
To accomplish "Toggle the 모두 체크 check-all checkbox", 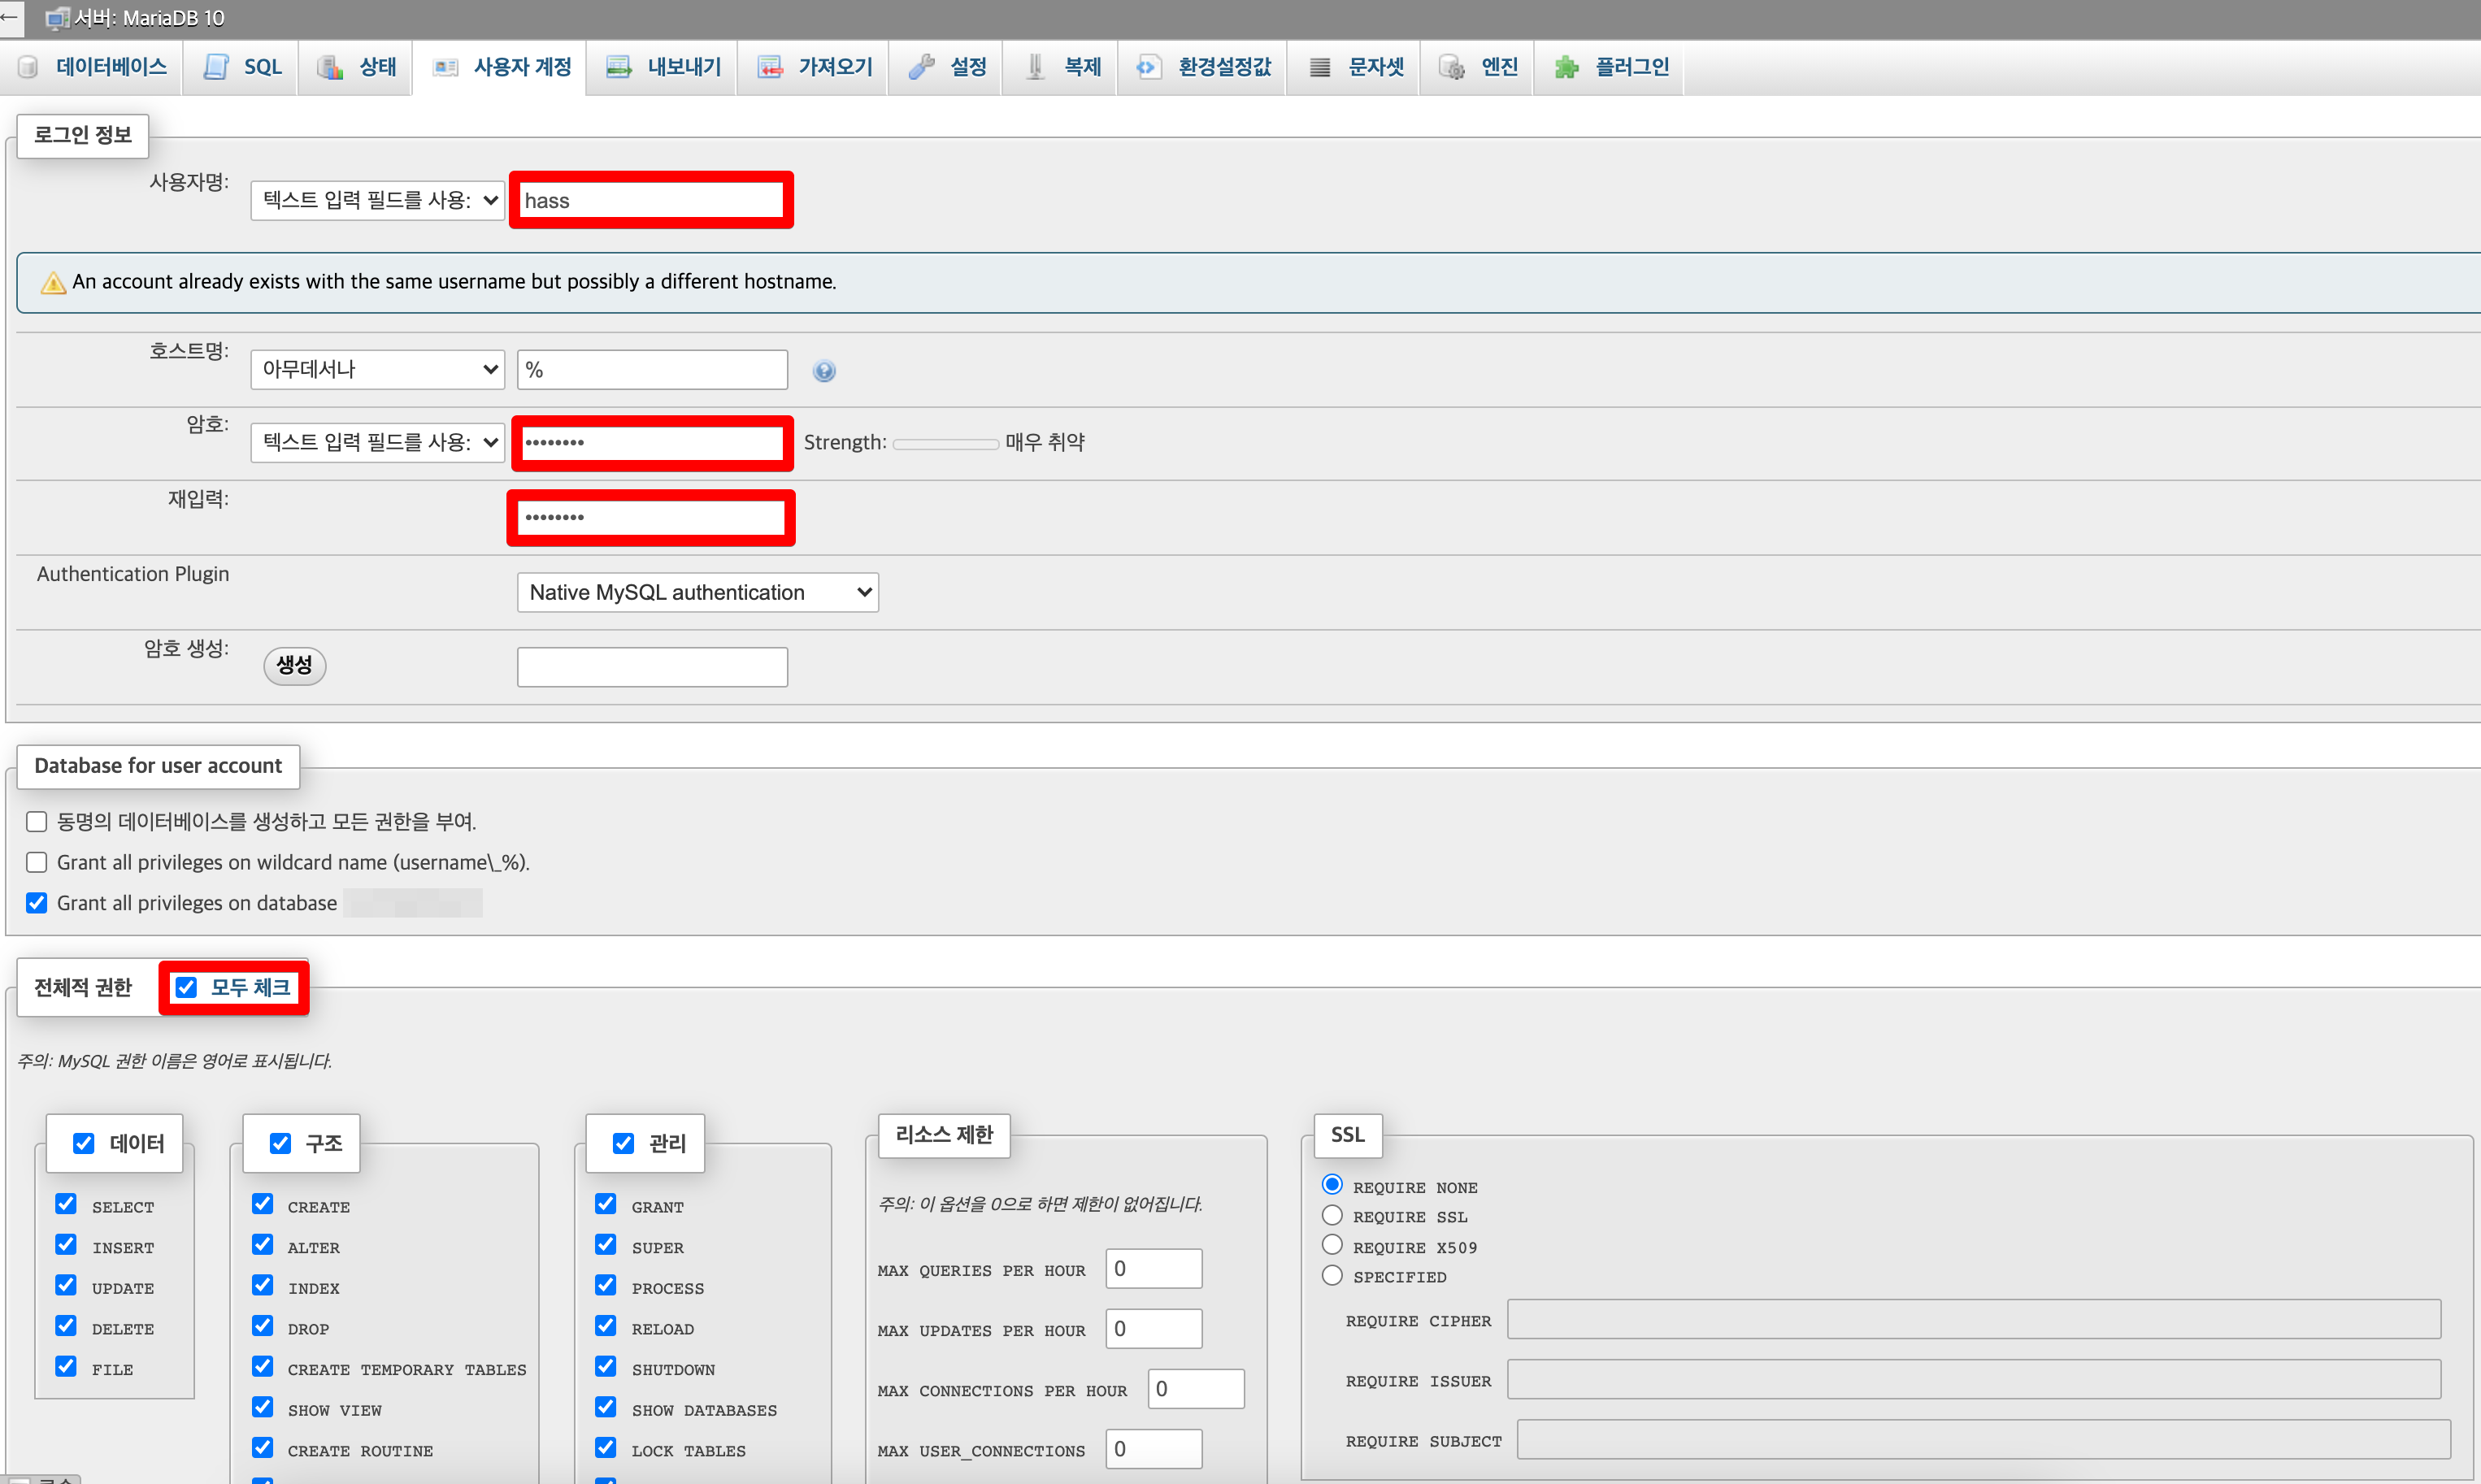I will pos(187,987).
